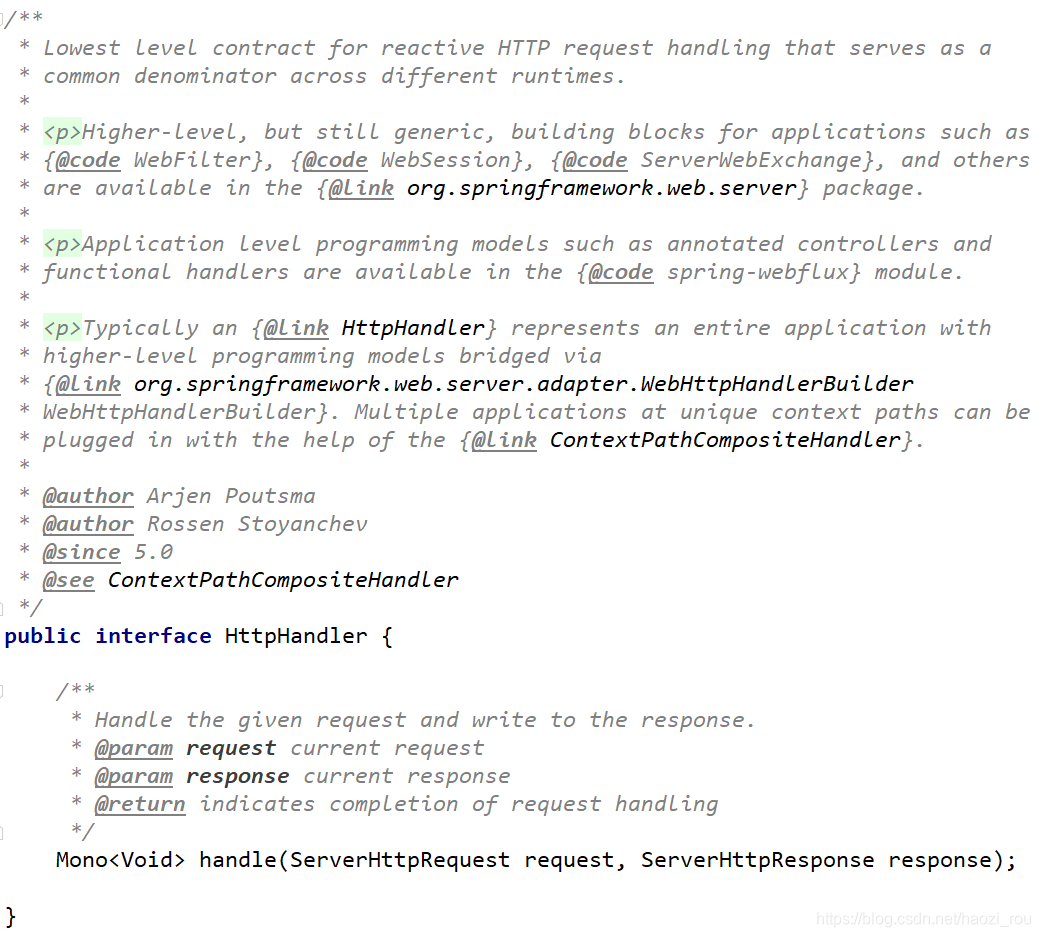Click the ServerWebExchange code reference
1040x937 pixels.
tap(750, 160)
